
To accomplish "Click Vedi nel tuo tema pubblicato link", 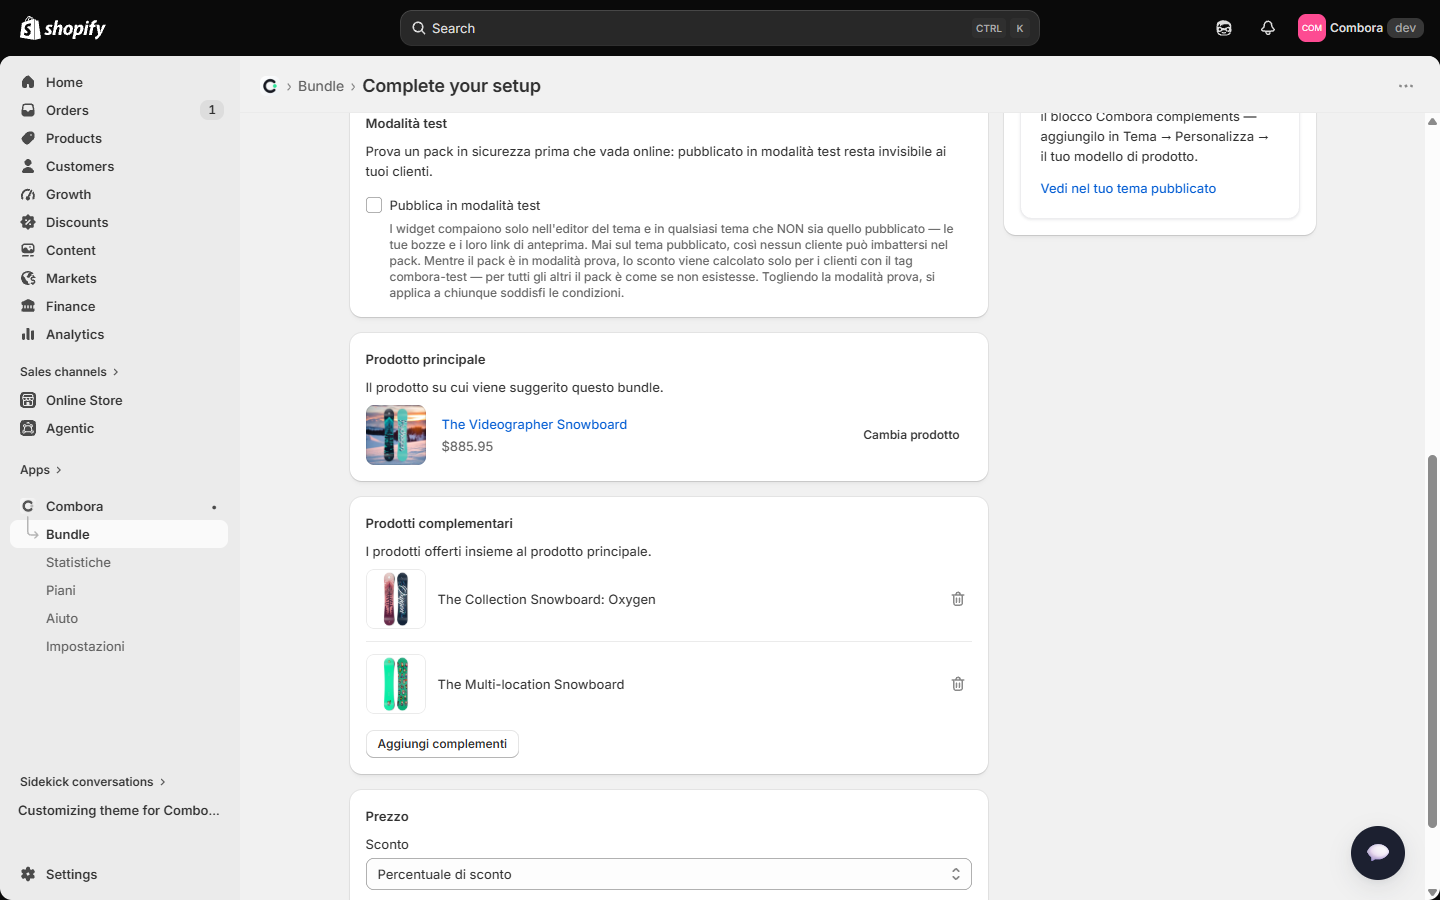I will click(1128, 188).
